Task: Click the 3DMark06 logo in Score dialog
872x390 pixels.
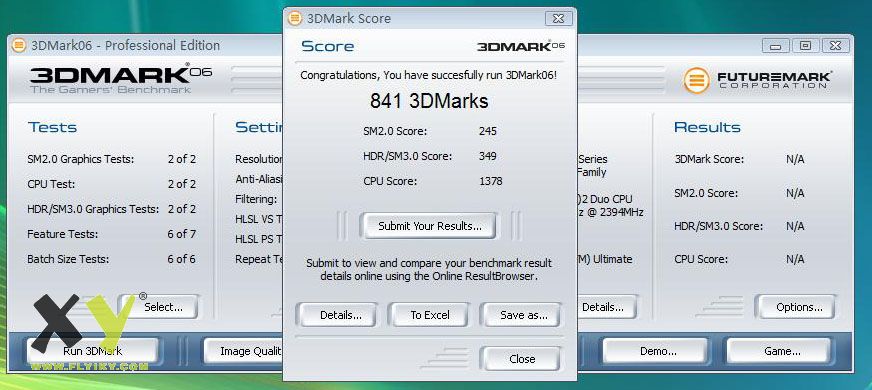Action: tap(521, 46)
